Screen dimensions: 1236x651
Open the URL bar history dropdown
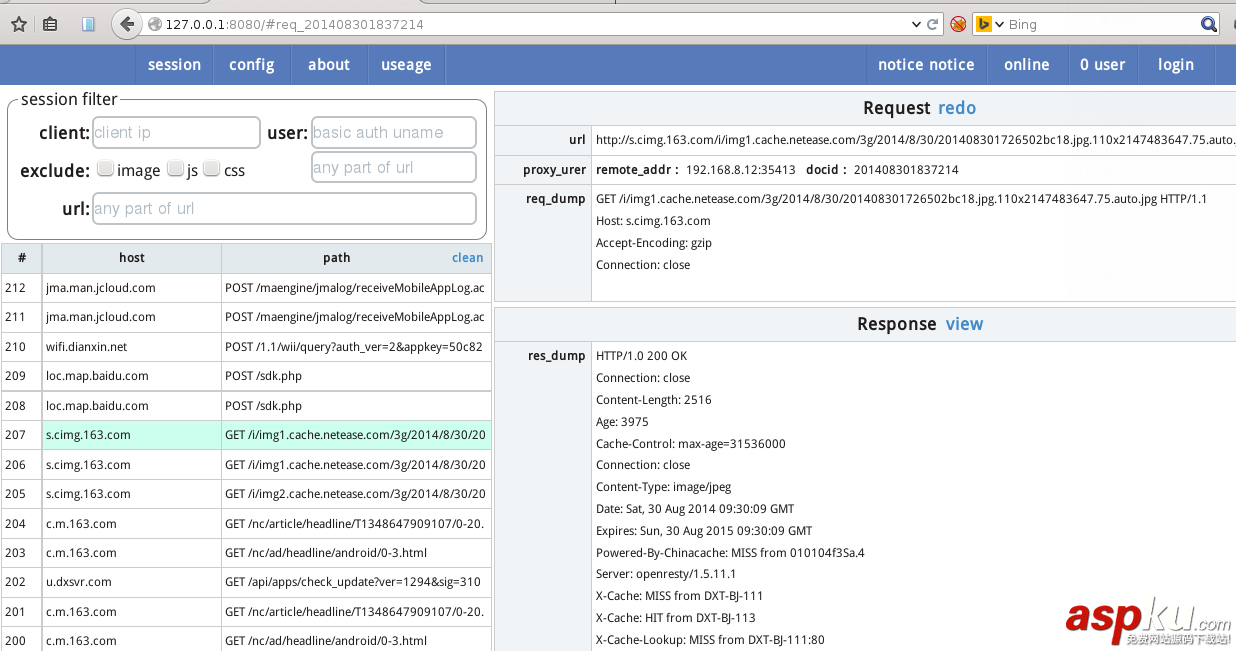pyautogui.click(x=917, y=24)
